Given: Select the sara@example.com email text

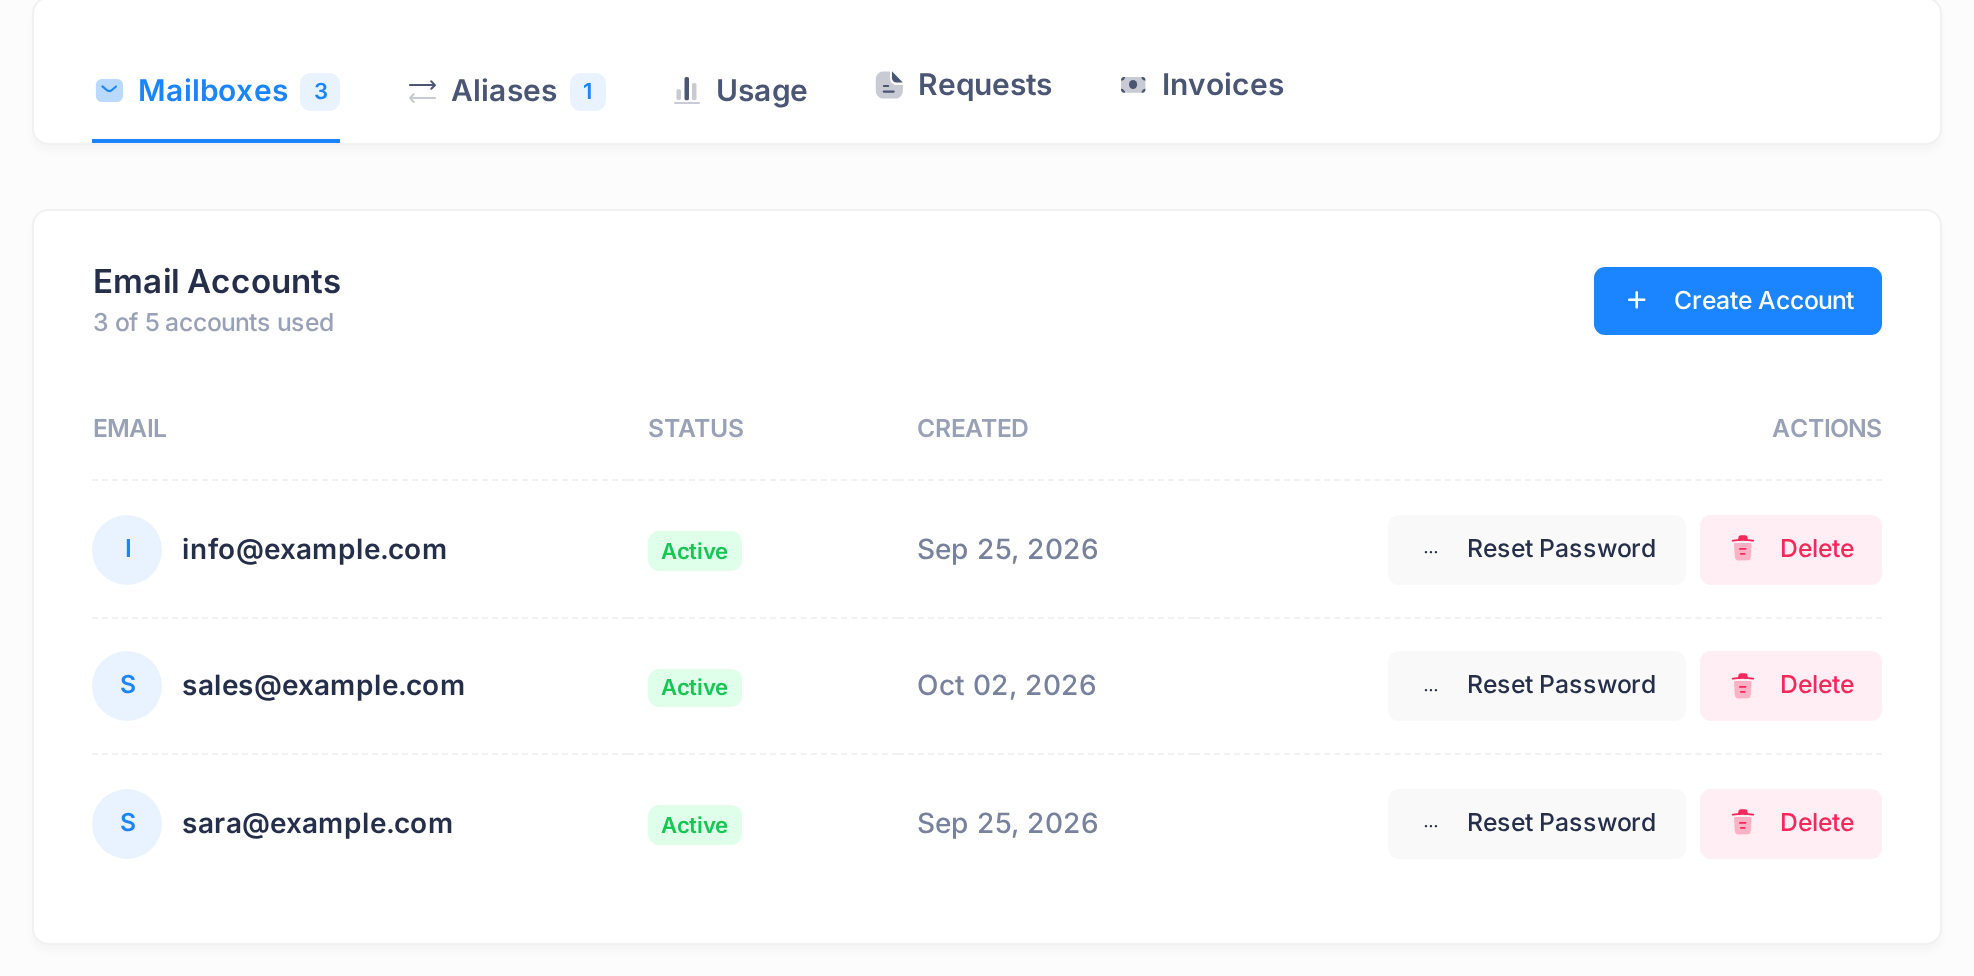Looking at the screenshot, I should pyautogui.click(x=317, y=823).
